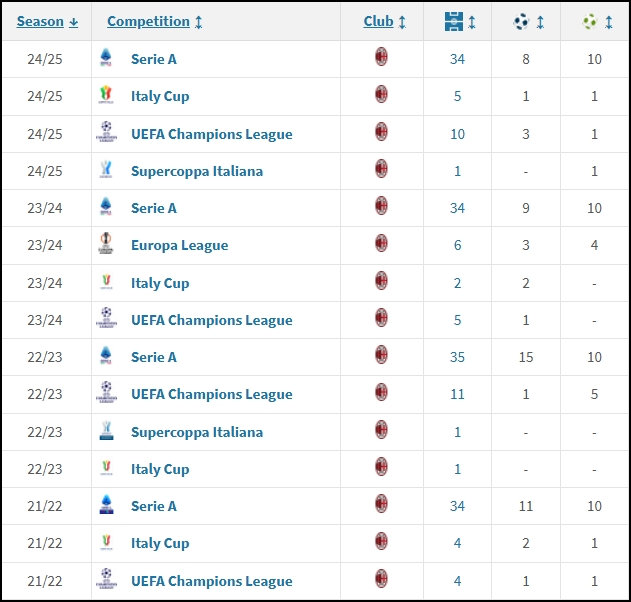Open 11 appearances in 22/23 Champions League
The image size is (631, 602).
pyautogui.click(x=457, y=394)
